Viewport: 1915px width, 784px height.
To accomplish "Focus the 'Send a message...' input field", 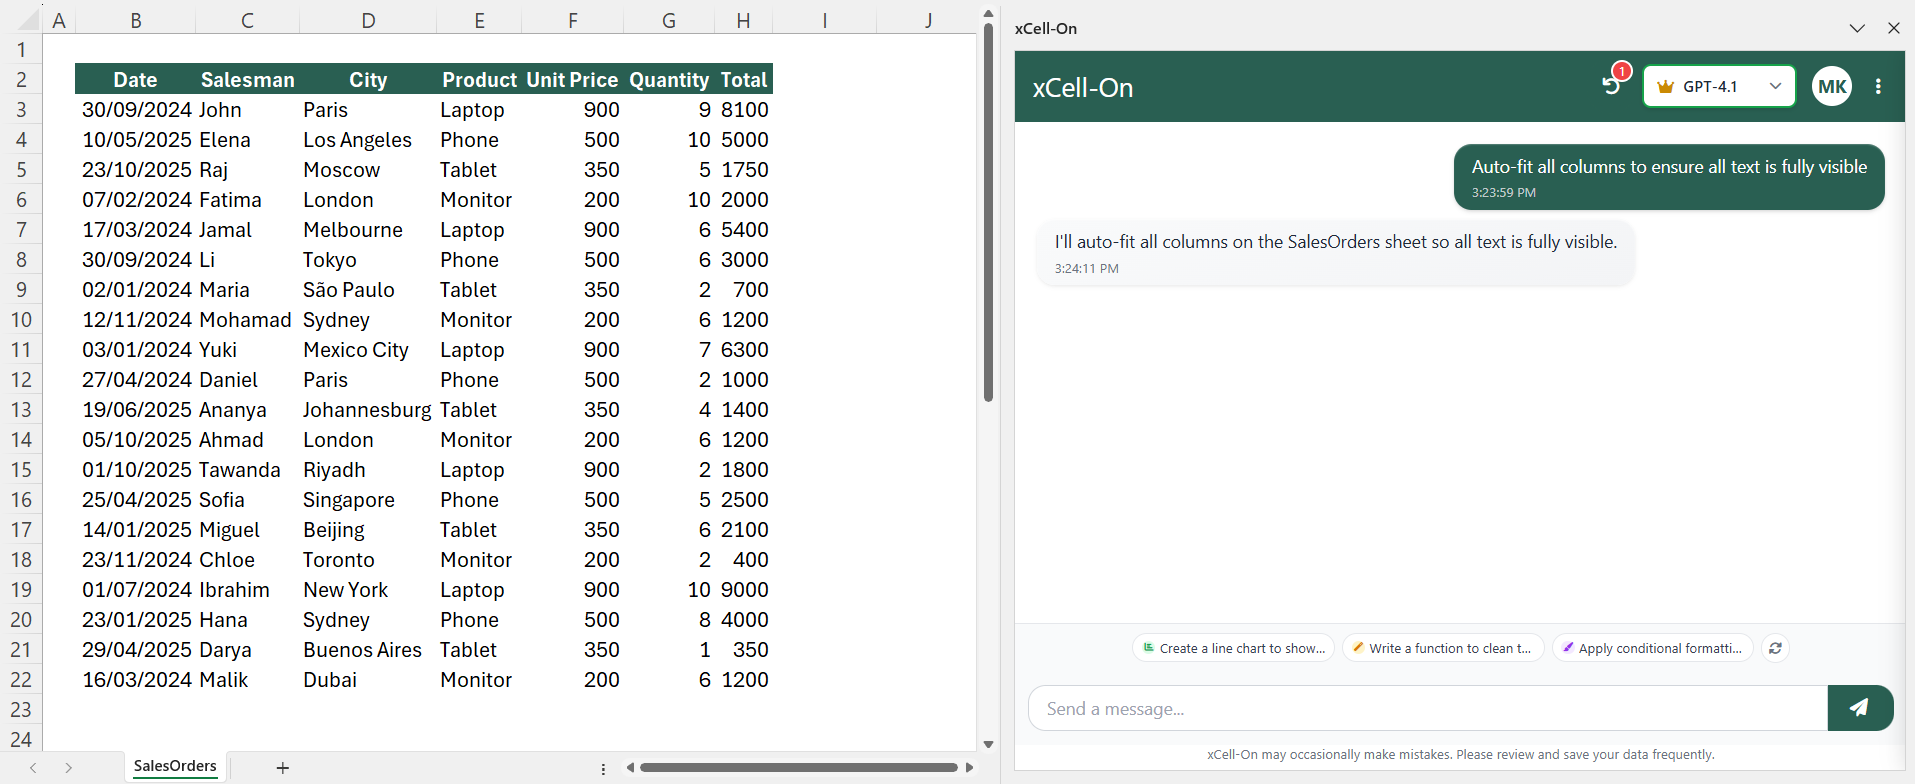I will click(1427, 709).
